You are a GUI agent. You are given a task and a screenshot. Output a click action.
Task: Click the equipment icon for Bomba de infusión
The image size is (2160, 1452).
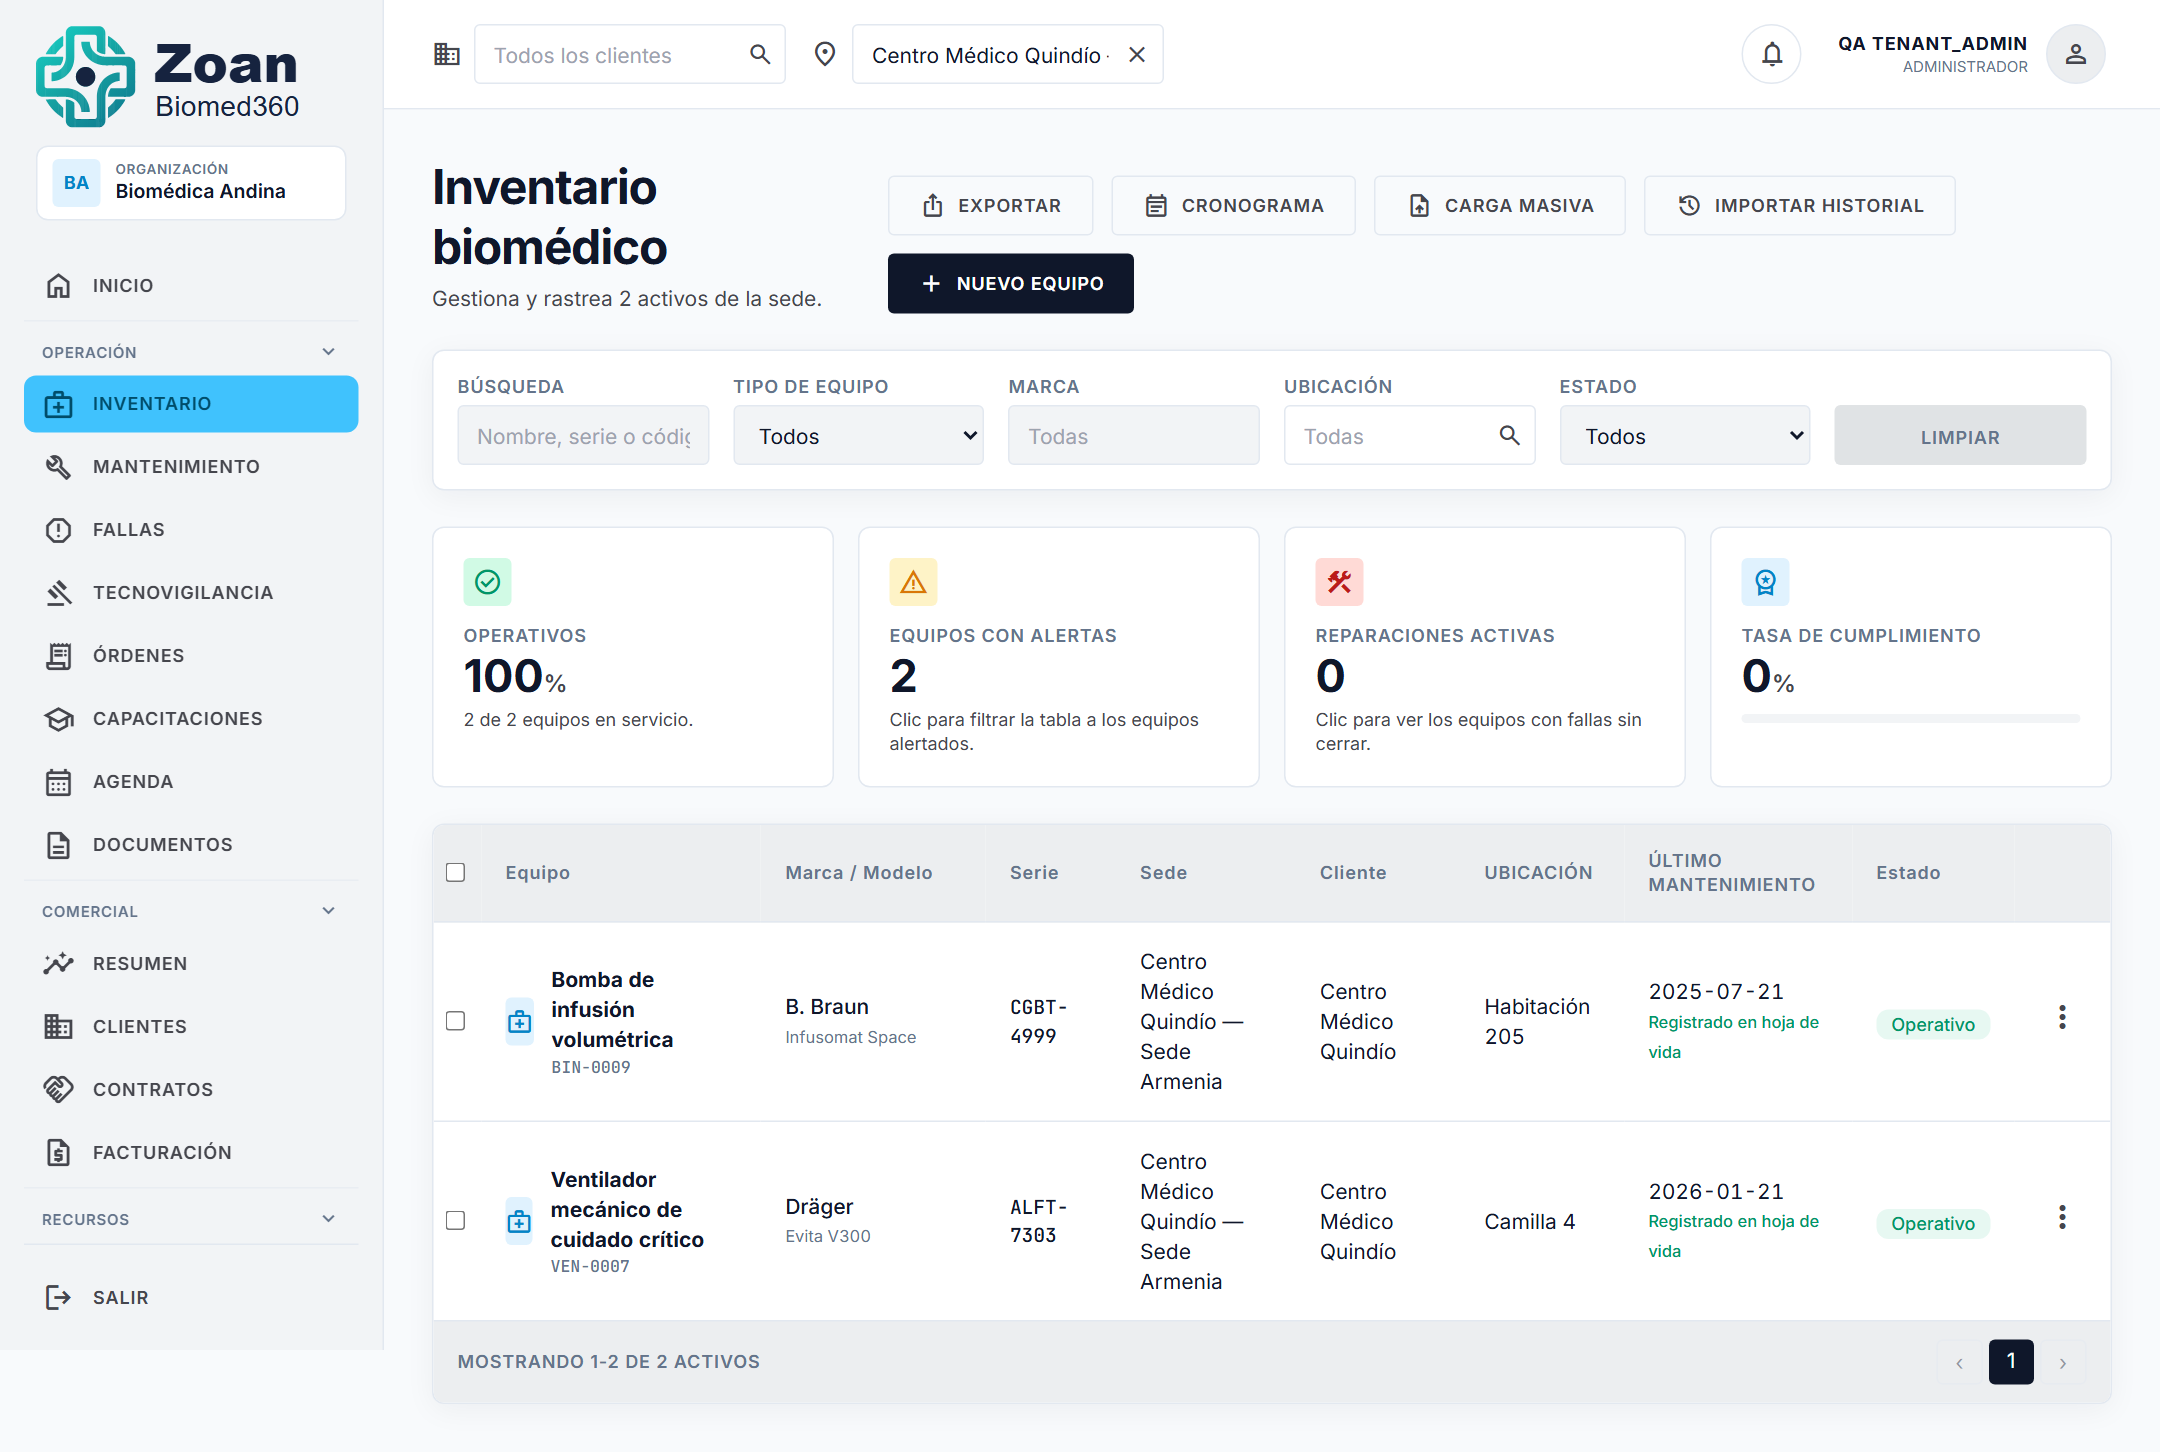tap(519, 1021)
